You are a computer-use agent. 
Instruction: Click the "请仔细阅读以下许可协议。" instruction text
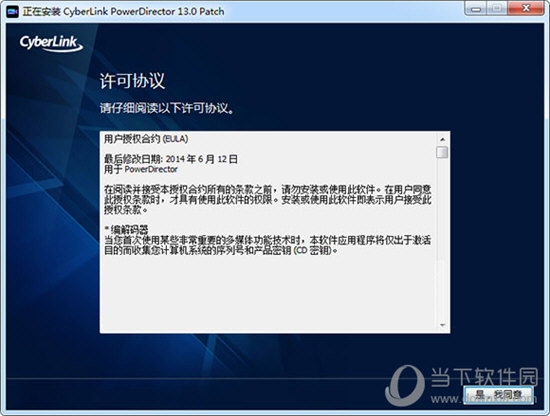coord(167,108)
